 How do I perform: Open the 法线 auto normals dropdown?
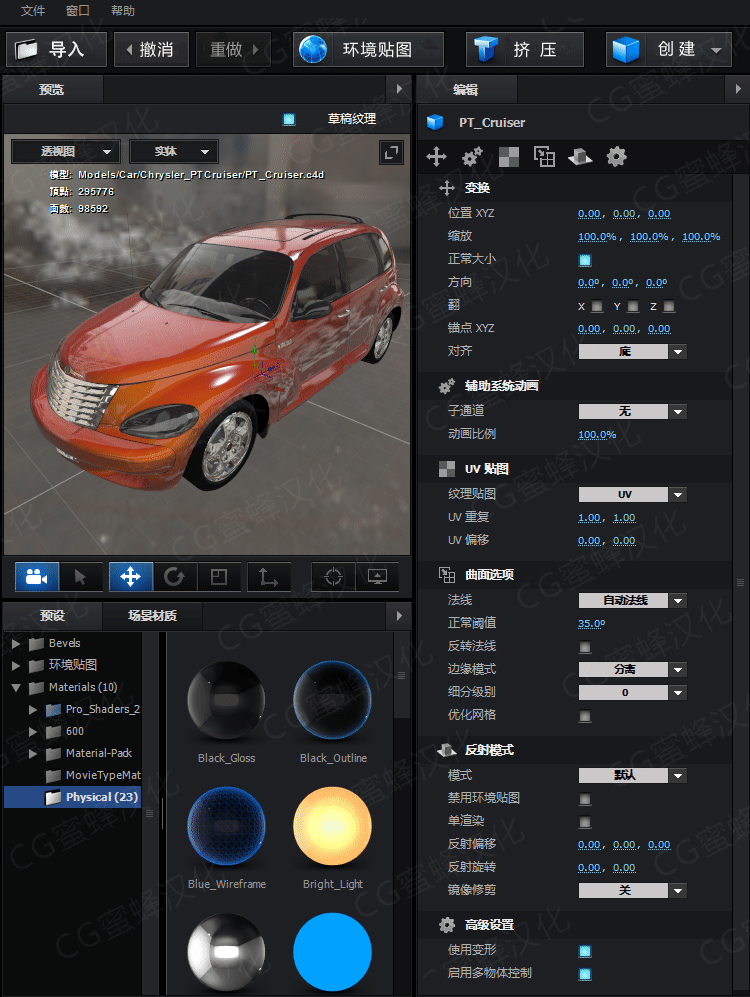632,600
